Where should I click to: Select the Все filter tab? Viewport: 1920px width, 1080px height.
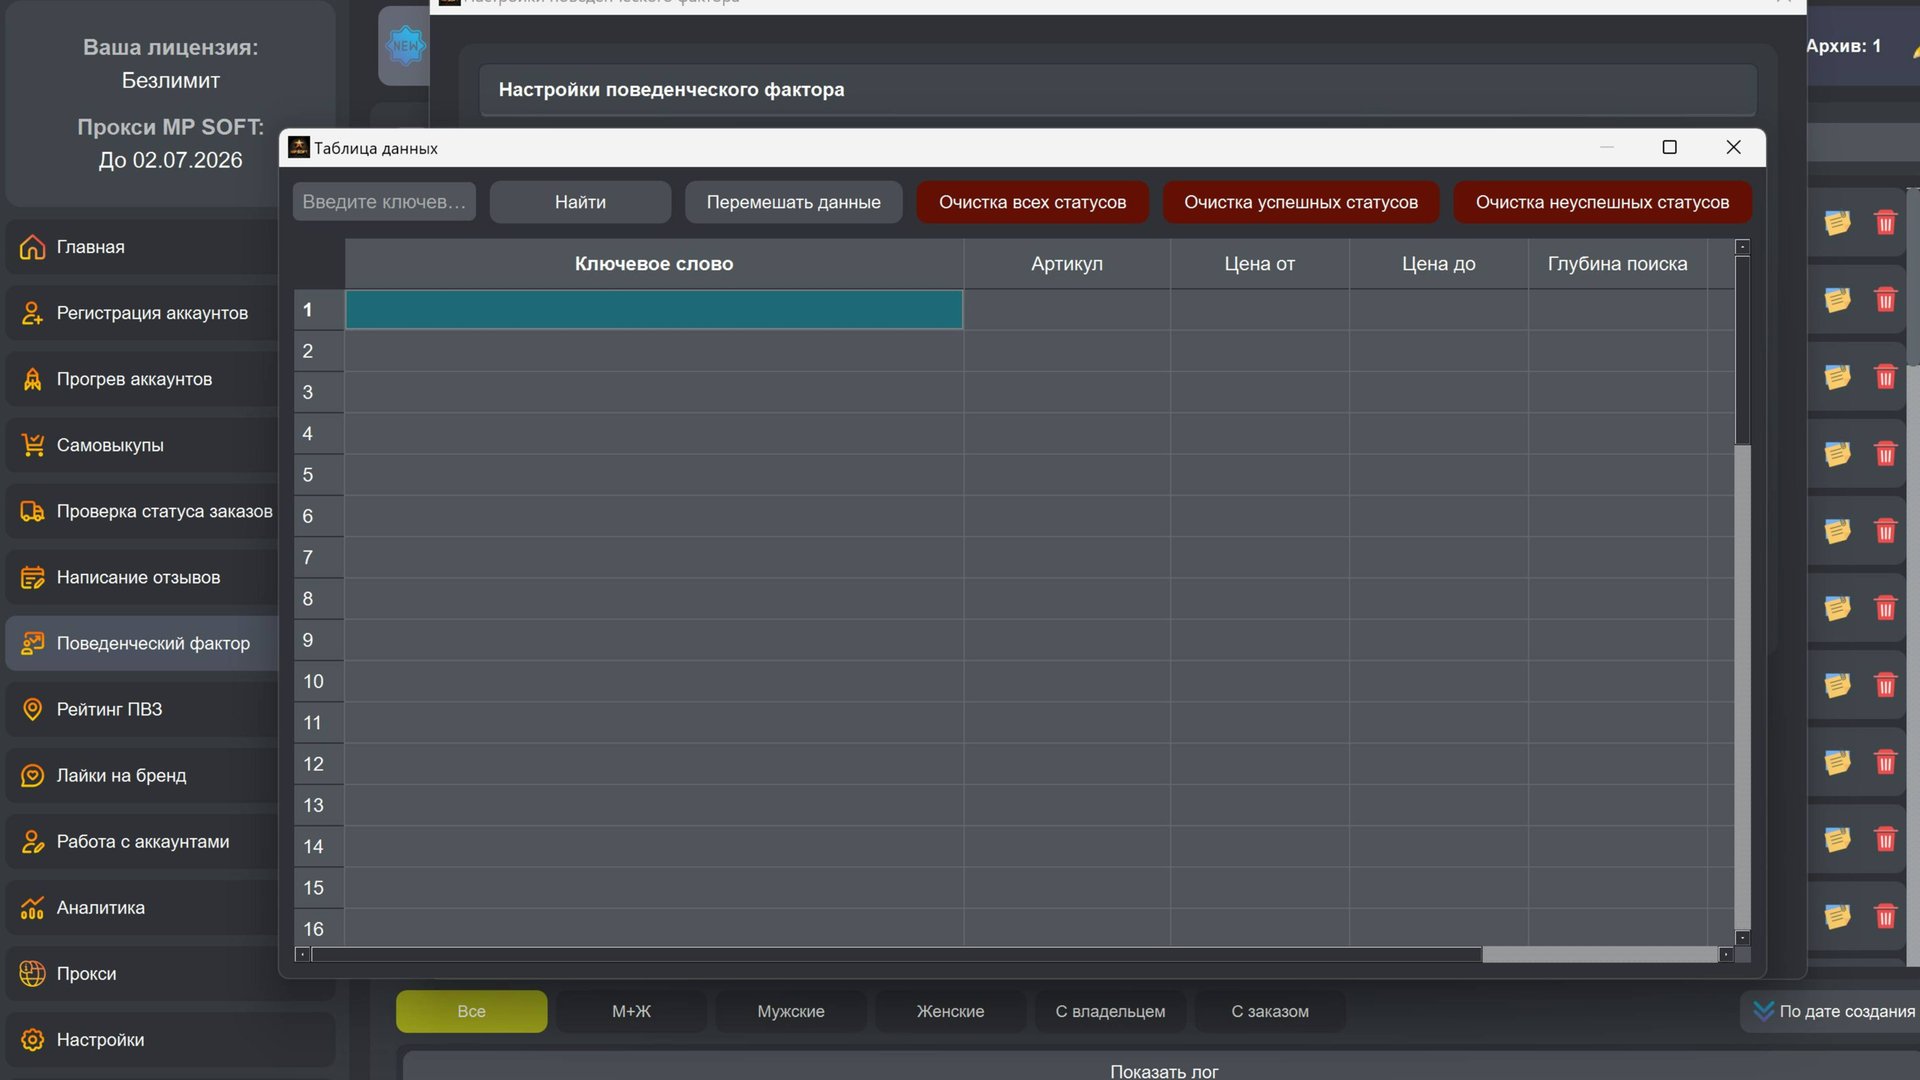[x=471, y=1011]
